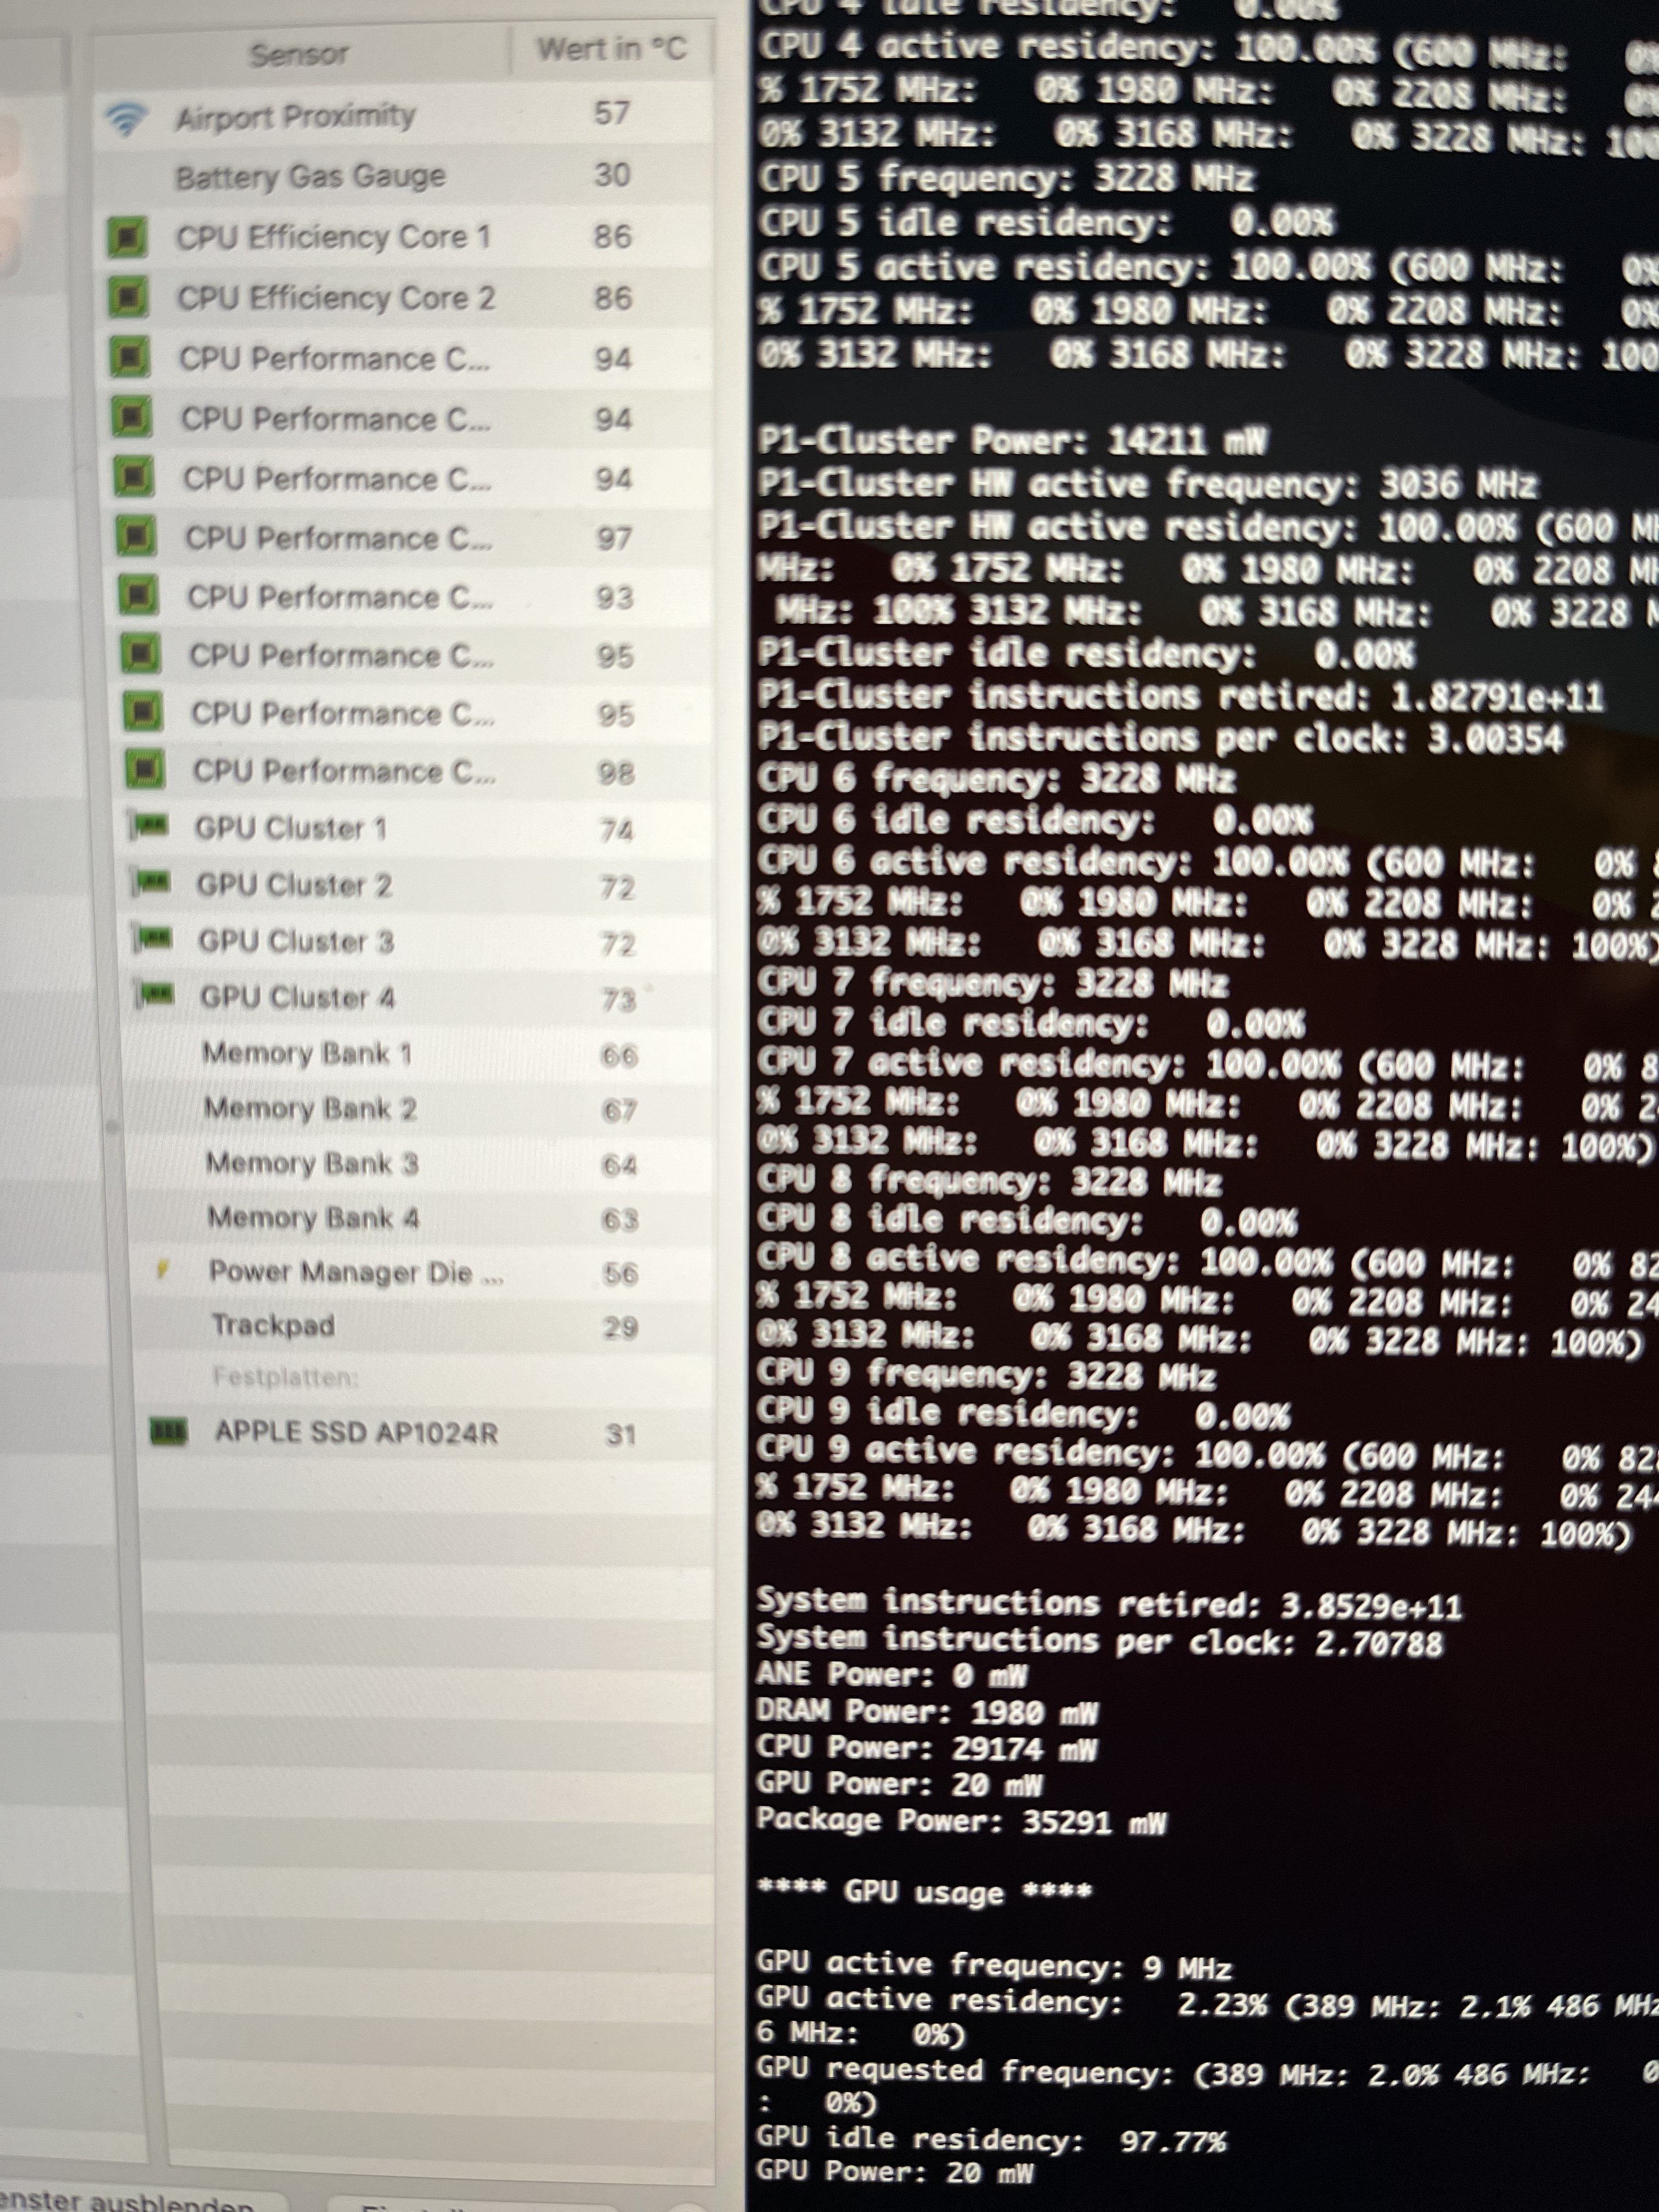Select the Memory Bank 1 row

tap(306, 1053)
